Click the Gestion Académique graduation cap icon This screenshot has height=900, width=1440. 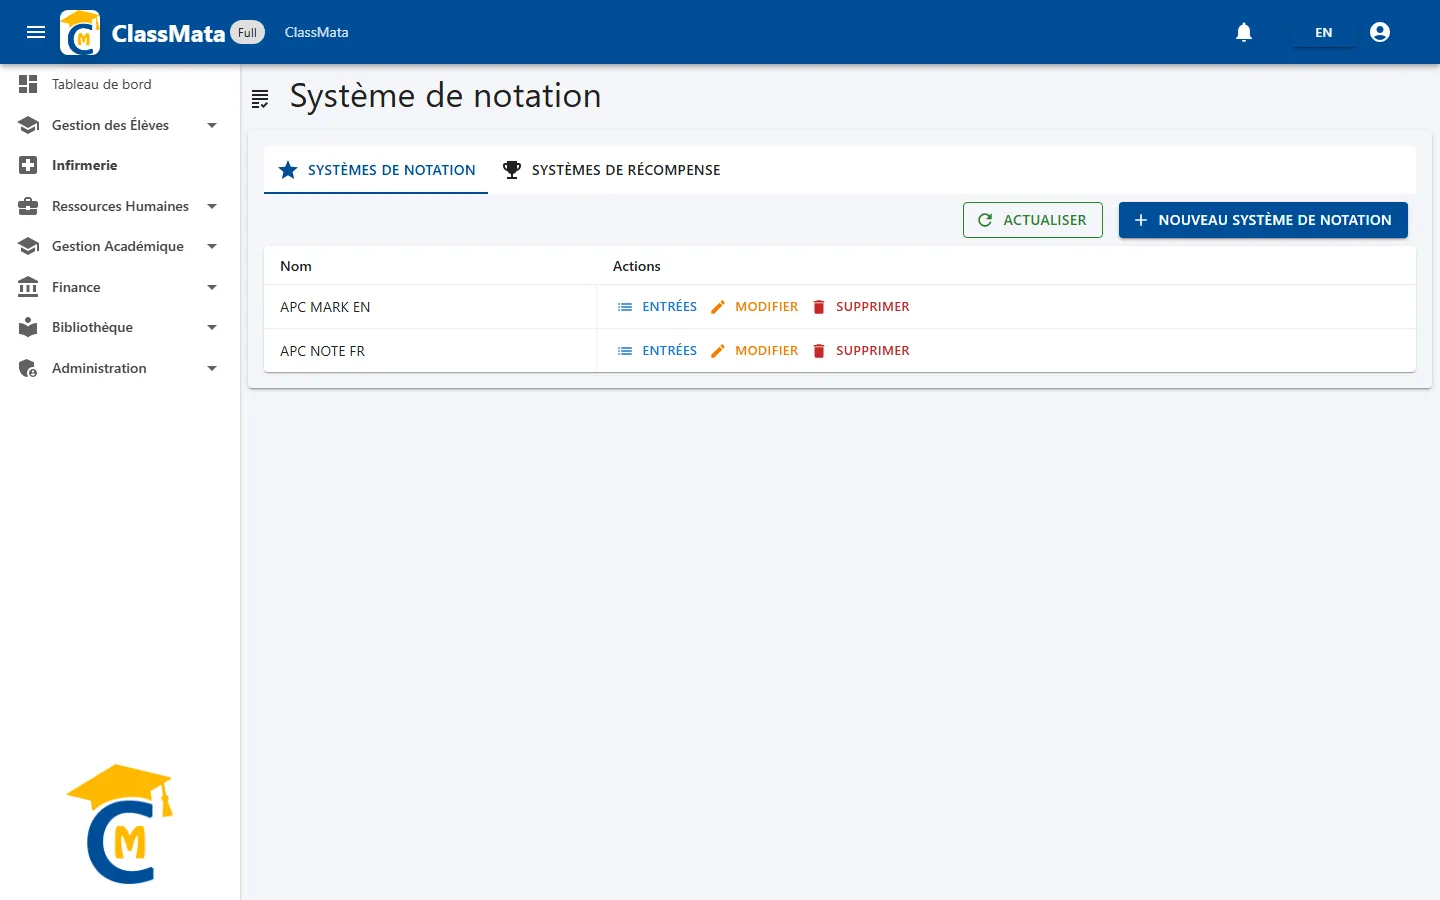pyautogui.click(x=28, y=246)
